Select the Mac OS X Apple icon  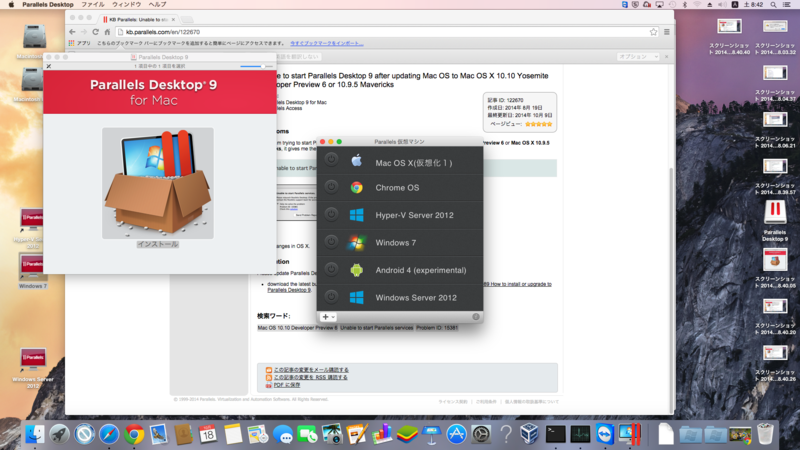(357, 161)
